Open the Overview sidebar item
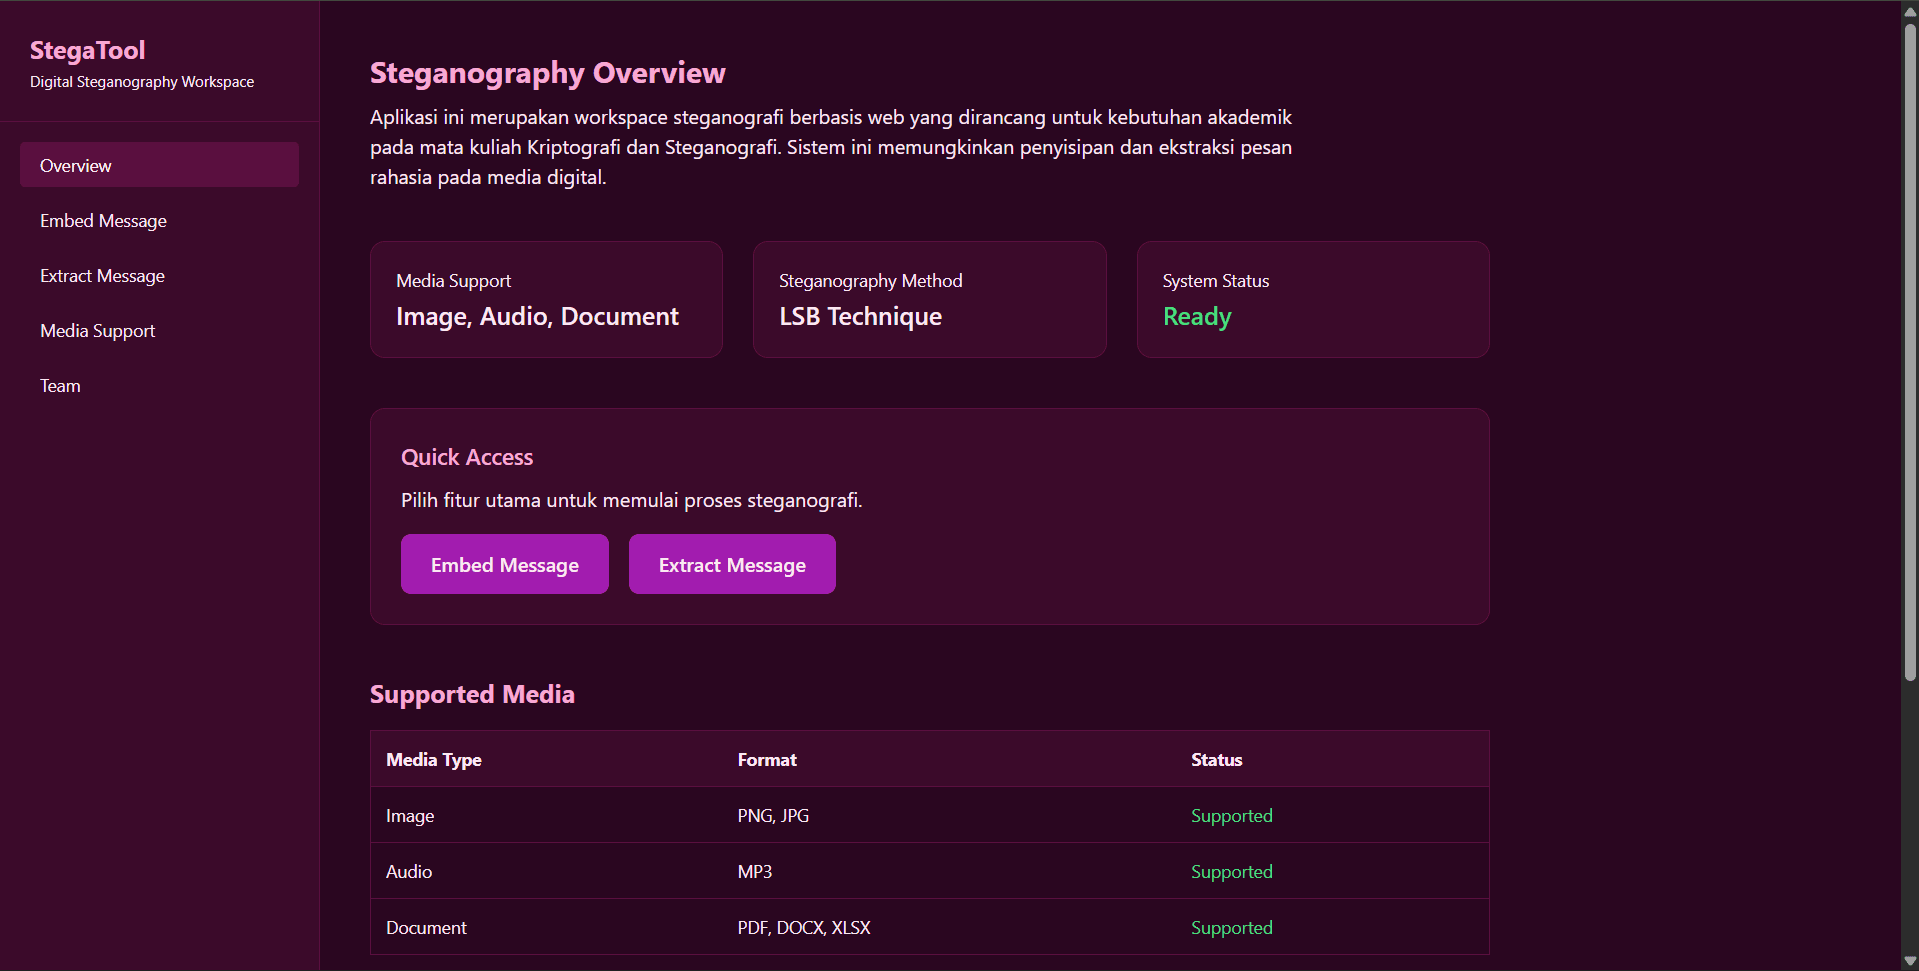Viewport: 1919px width, 971px height. coord(159,165)
